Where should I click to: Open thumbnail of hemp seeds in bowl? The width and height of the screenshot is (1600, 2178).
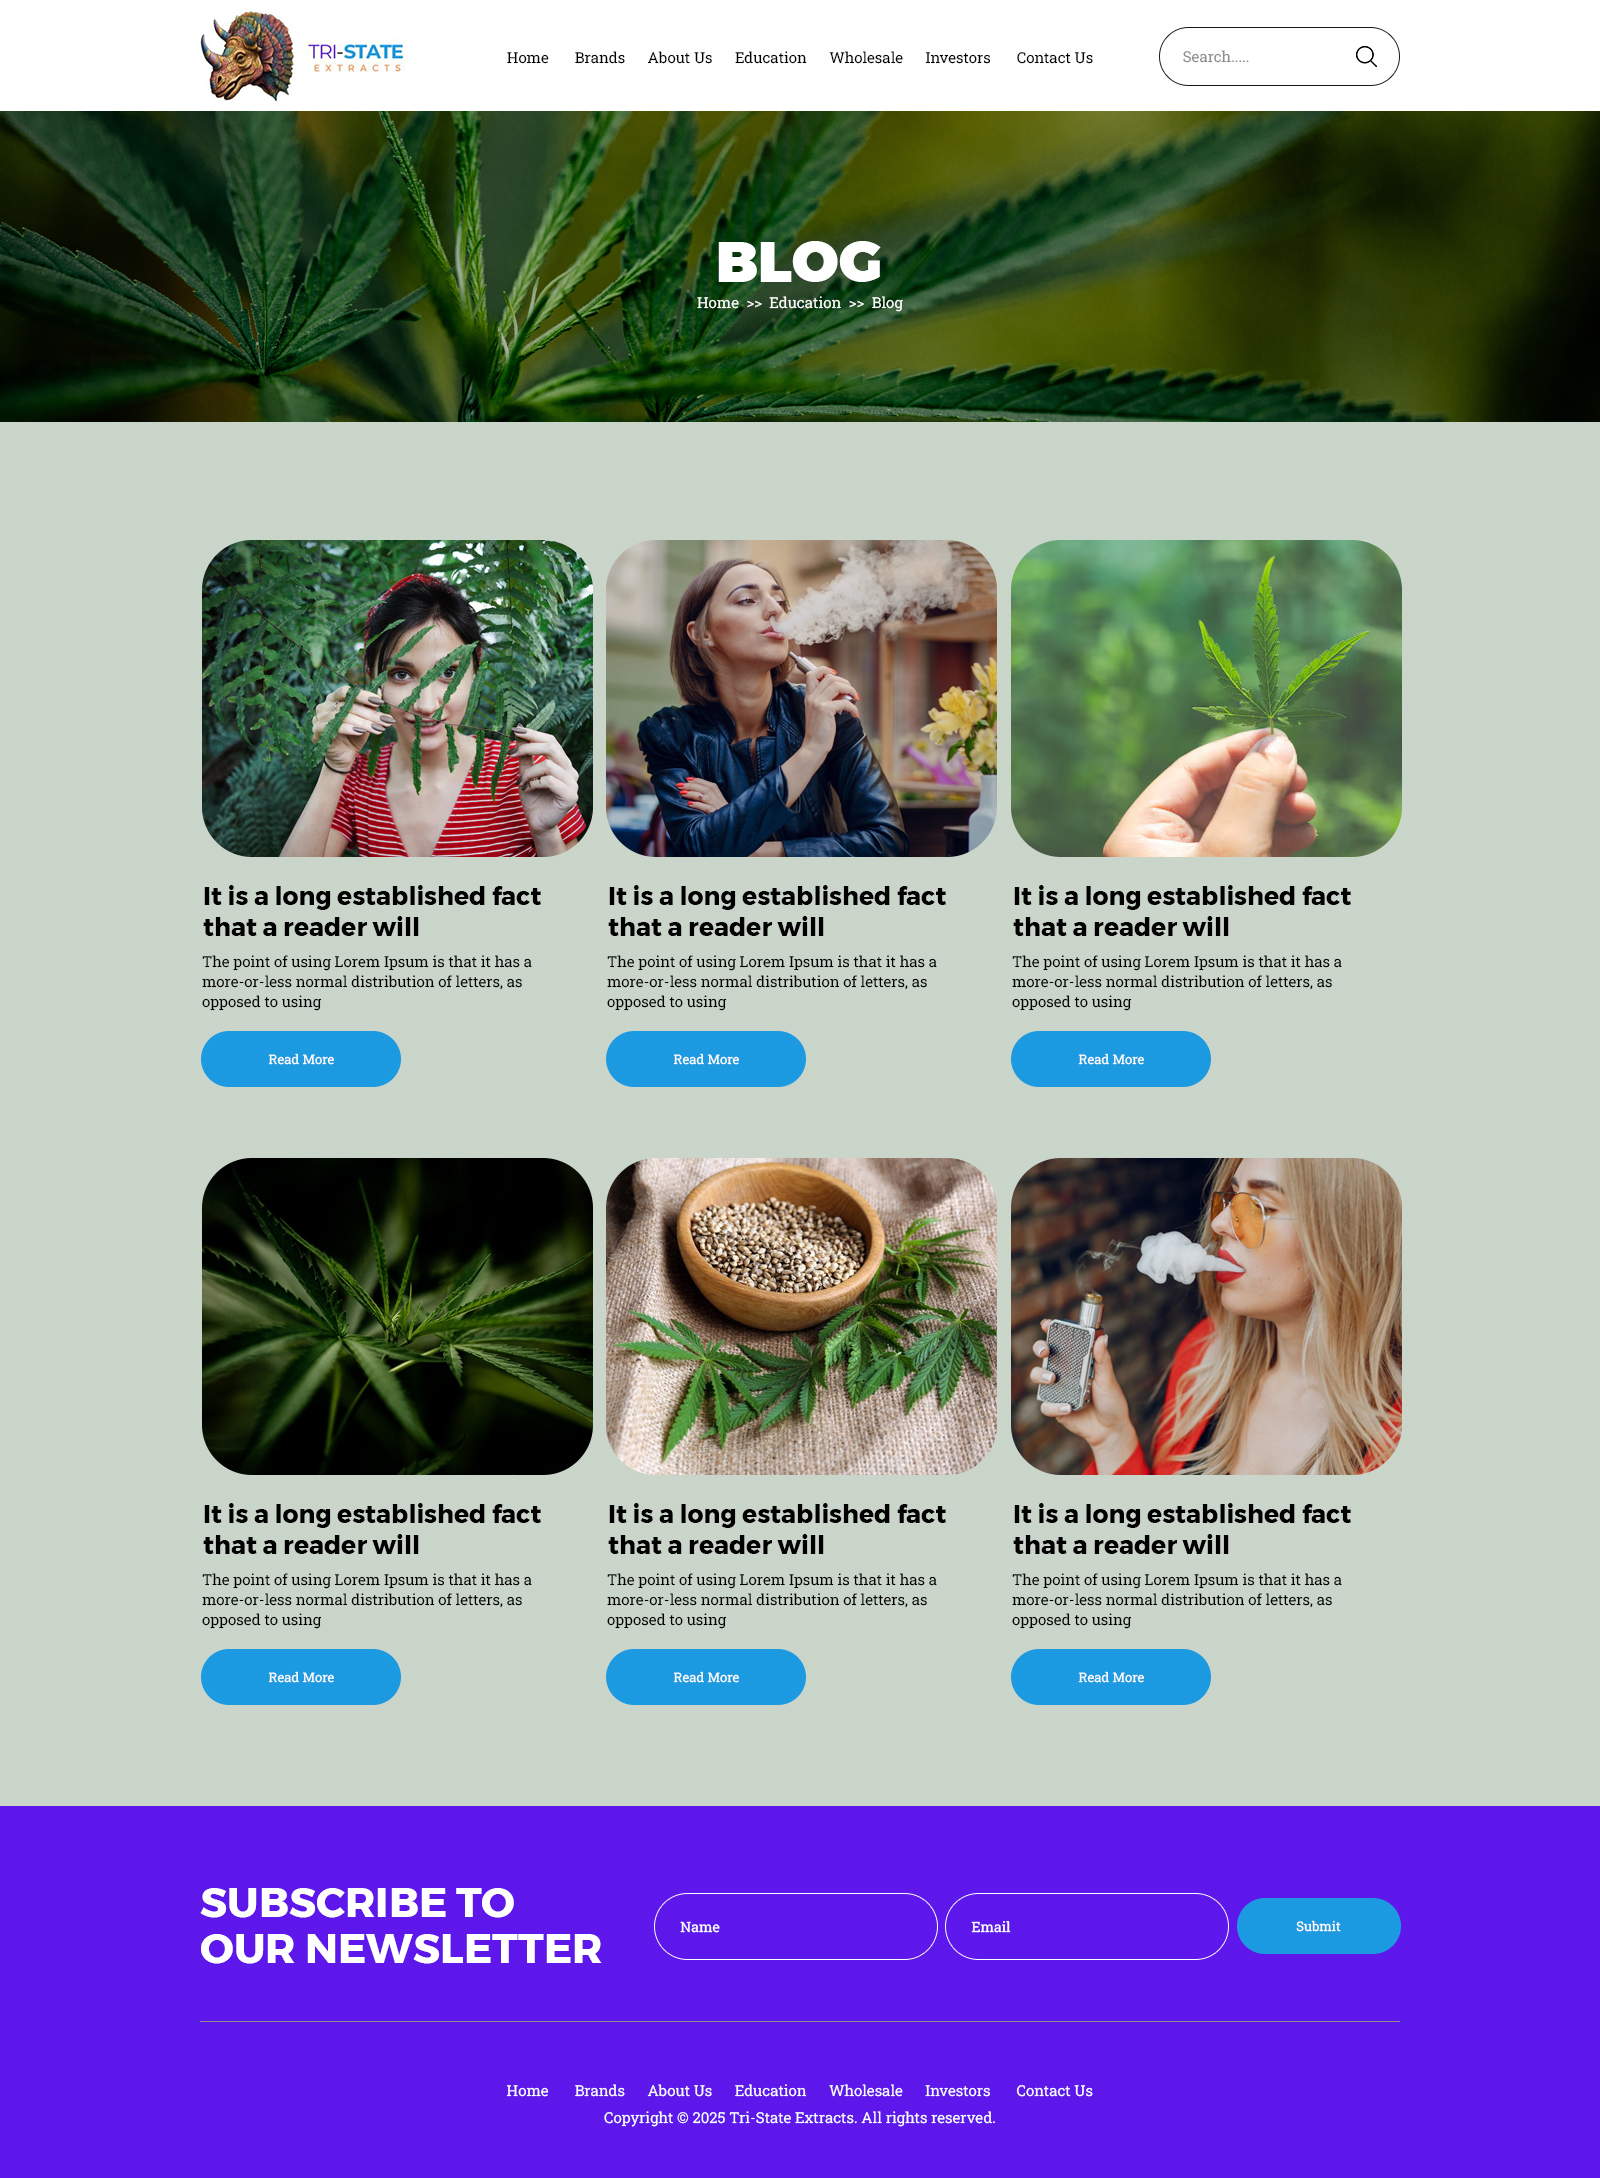coord(801,1316)
